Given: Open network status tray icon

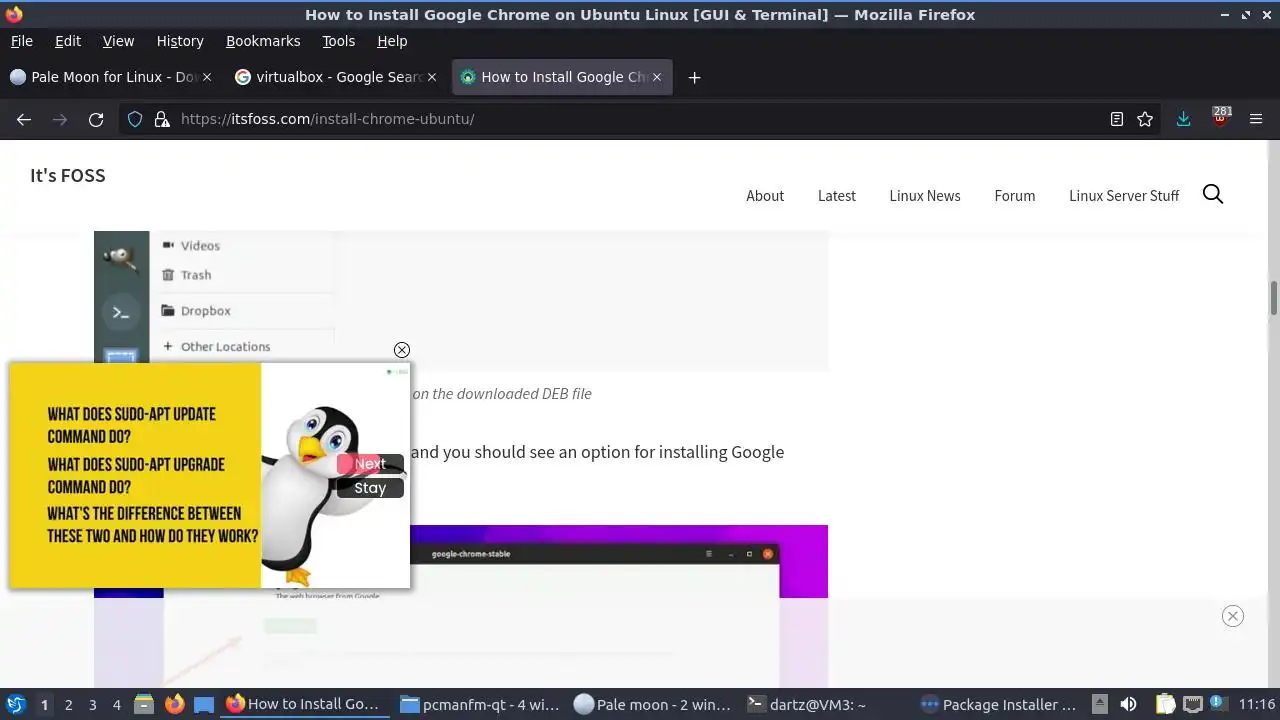Looking at the screenshot, I should [1192, 705].
